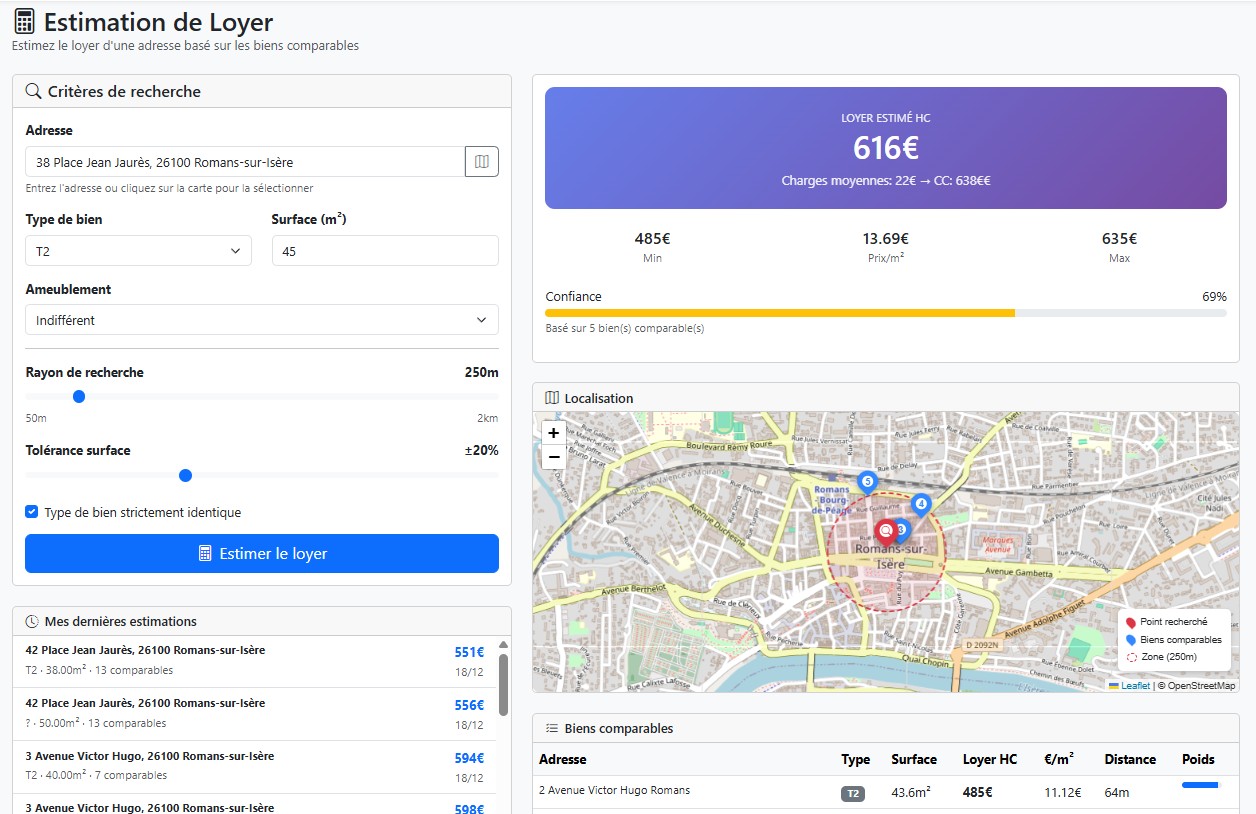Zoom out on the map
Viewport: 1256px width, 814px height.
click(553, 457)
